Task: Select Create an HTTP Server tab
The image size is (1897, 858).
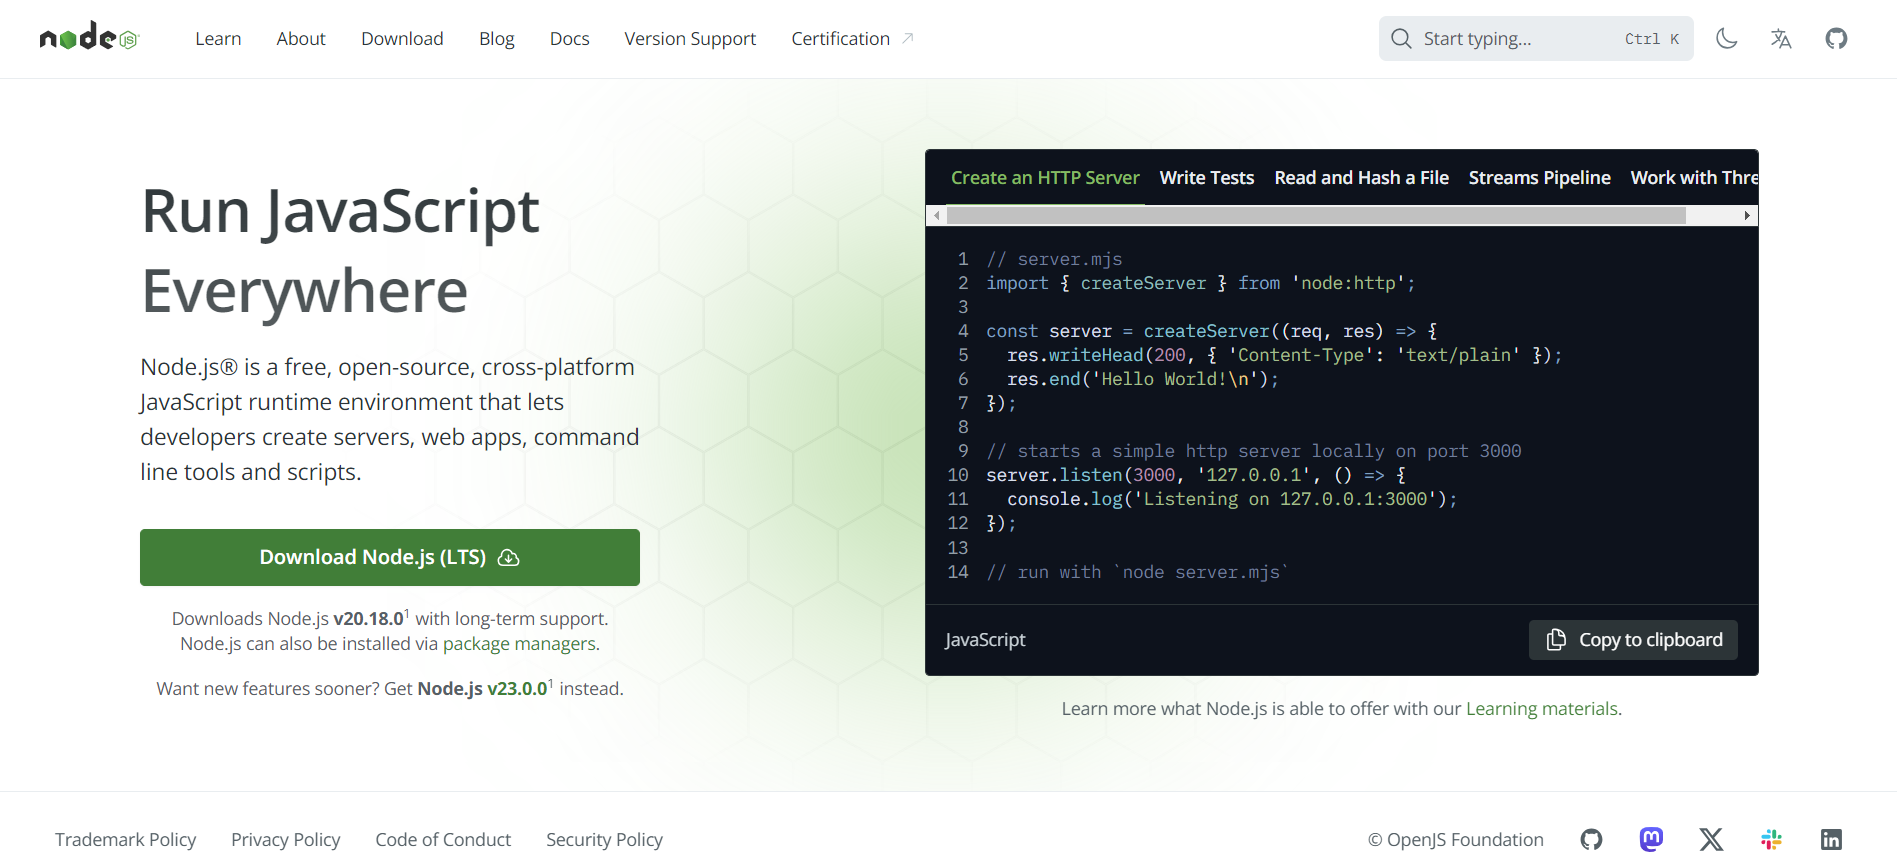Action: point(1045,177)
